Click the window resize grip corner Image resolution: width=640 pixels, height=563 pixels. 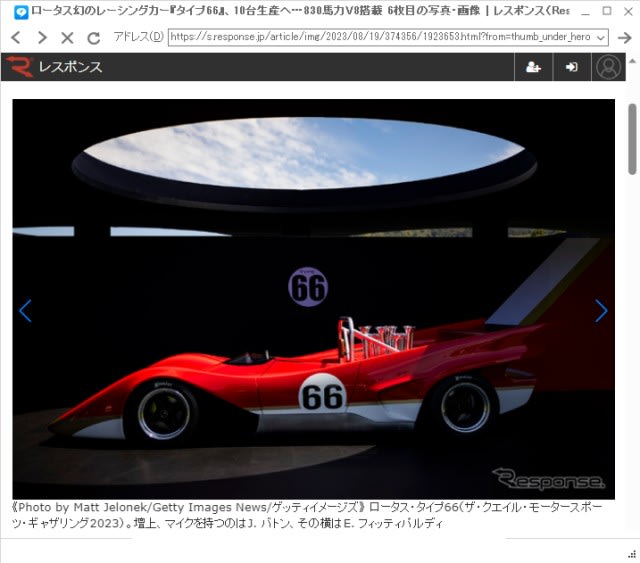(633, 554)
